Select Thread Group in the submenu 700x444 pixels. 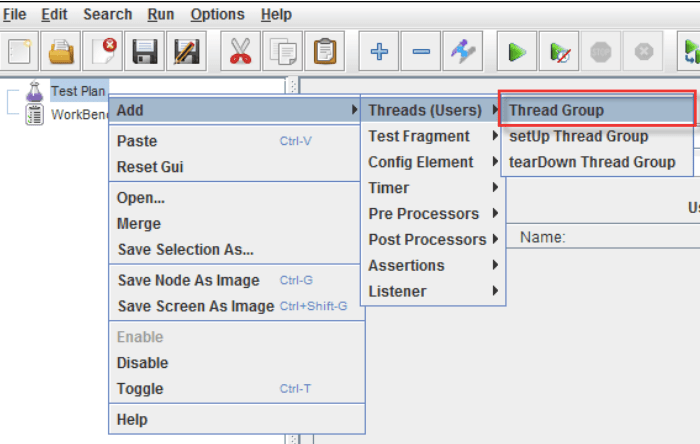point(597,110)
